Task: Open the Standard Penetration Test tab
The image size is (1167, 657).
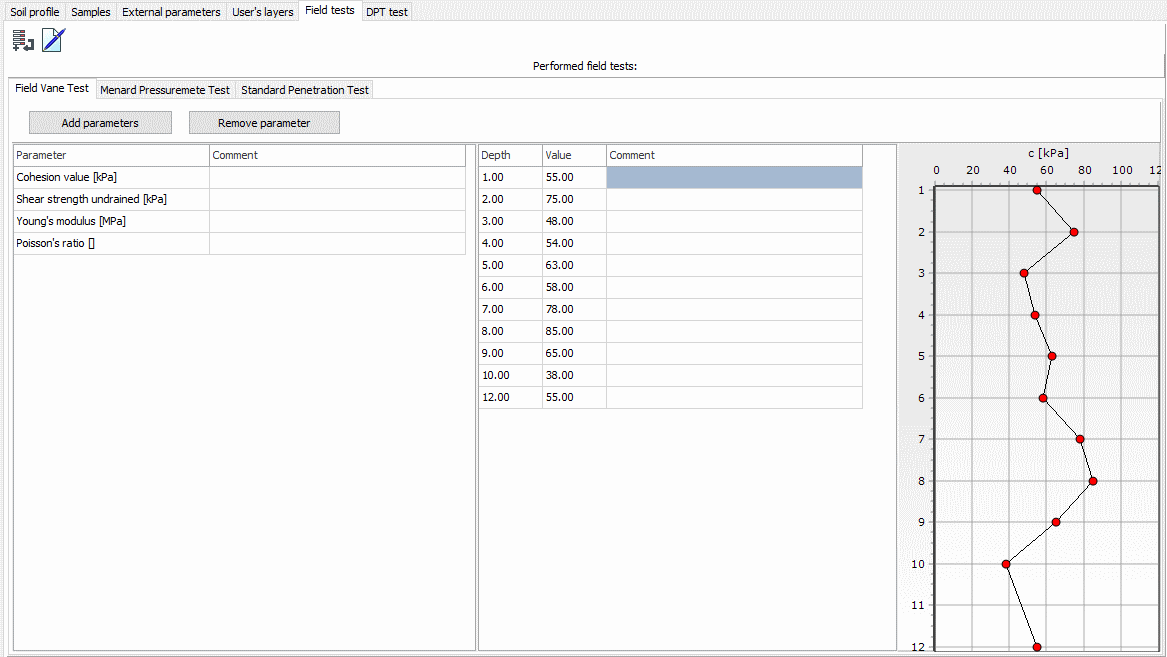Action: [x=305, y=90]
